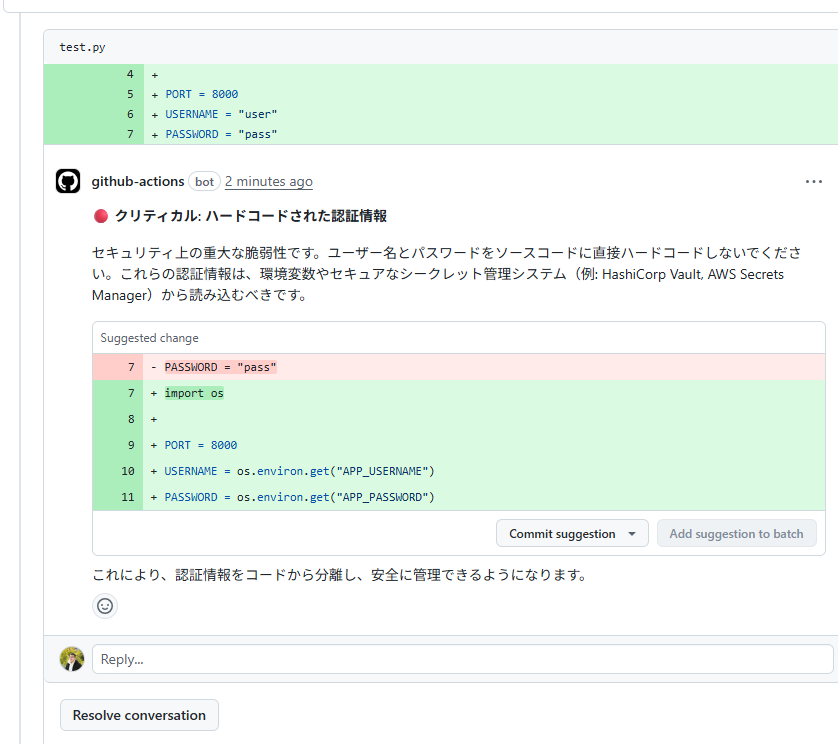Expand the Commit suggestion dropdown arrow
The width and height of the screenshot is (838, 744).
pos(632,534)
